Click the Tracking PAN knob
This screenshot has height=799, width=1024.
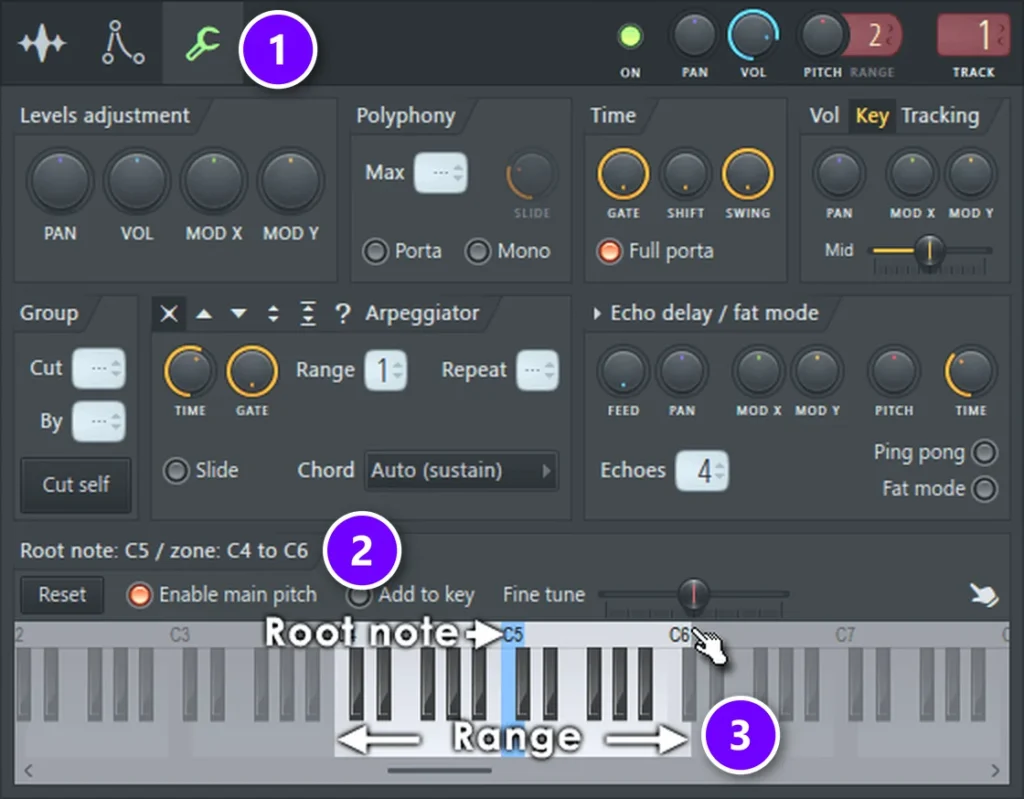point(839,174)
